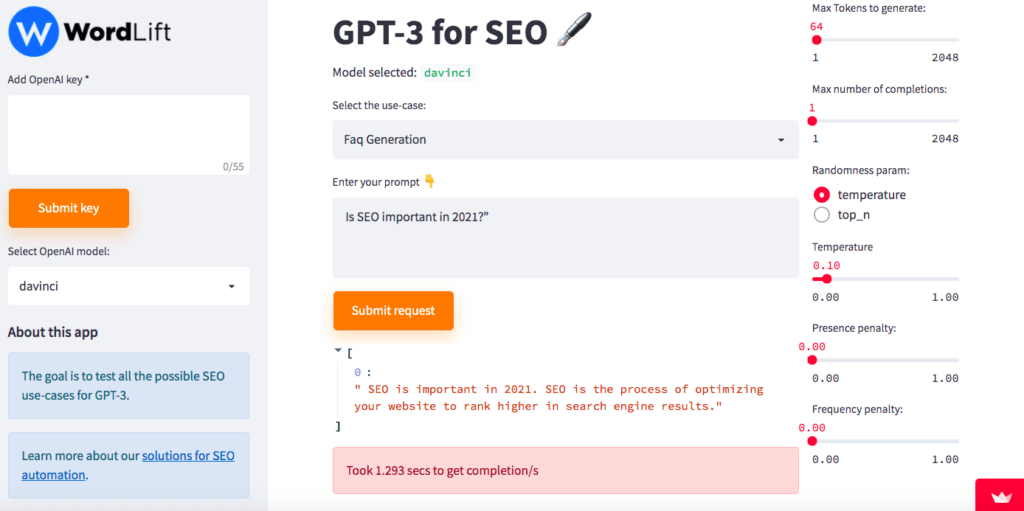The height and width of the screenshot is (511, 1024).
Task: Click the Submit key button
Action: click(x=69, y=208)
